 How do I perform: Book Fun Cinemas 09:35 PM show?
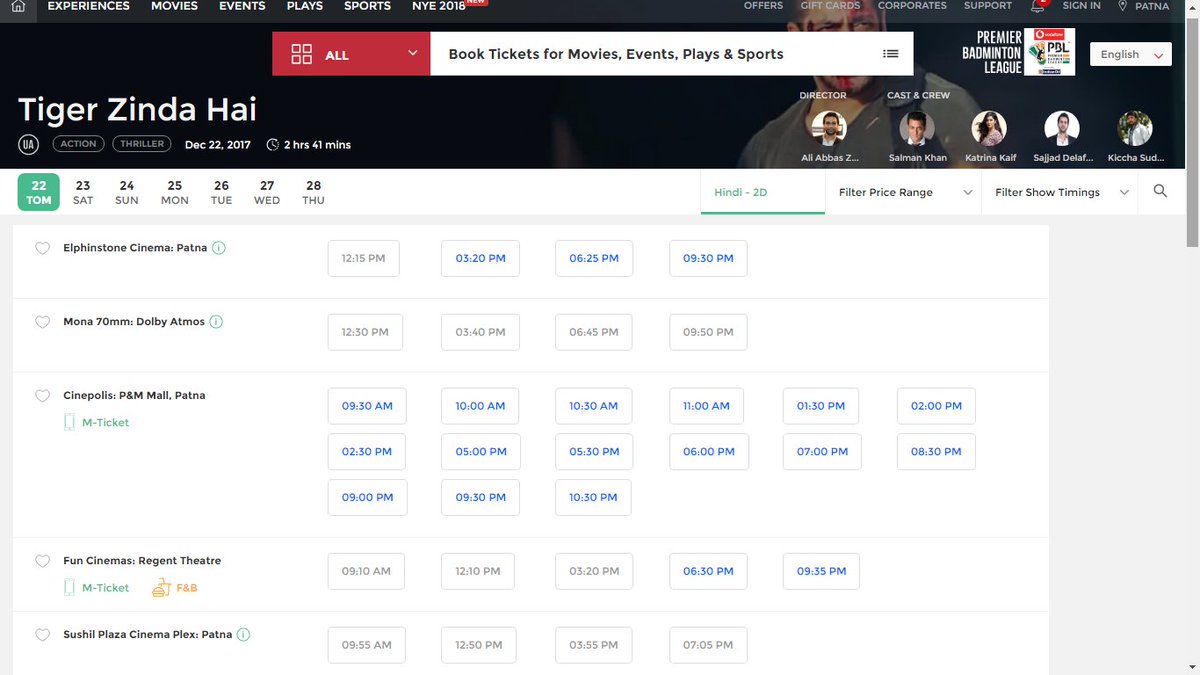tap(822, 571)
